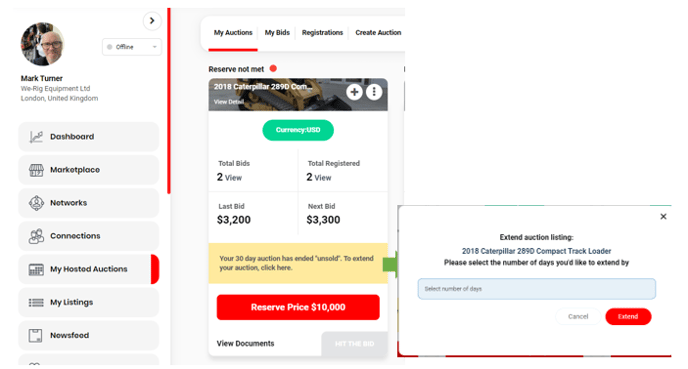The image size is (688, 369).
Task: Open the Dashboard chart icon
Action: 36,137
